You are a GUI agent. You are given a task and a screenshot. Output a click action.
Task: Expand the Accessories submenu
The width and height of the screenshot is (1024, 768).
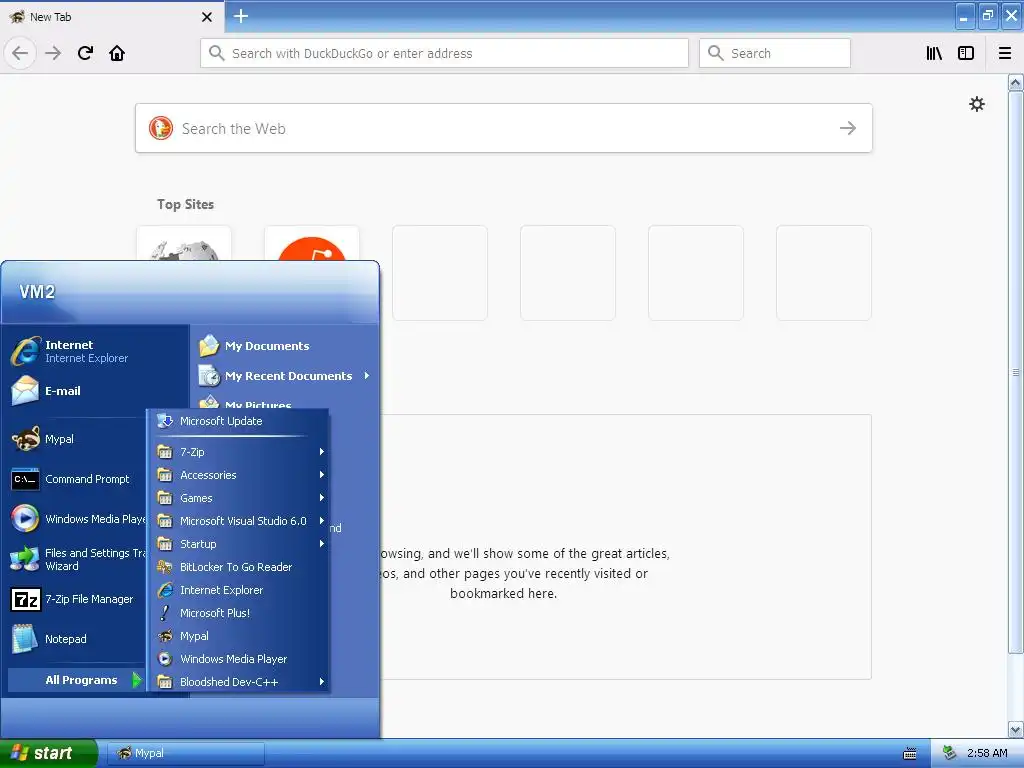pos(237,475)
